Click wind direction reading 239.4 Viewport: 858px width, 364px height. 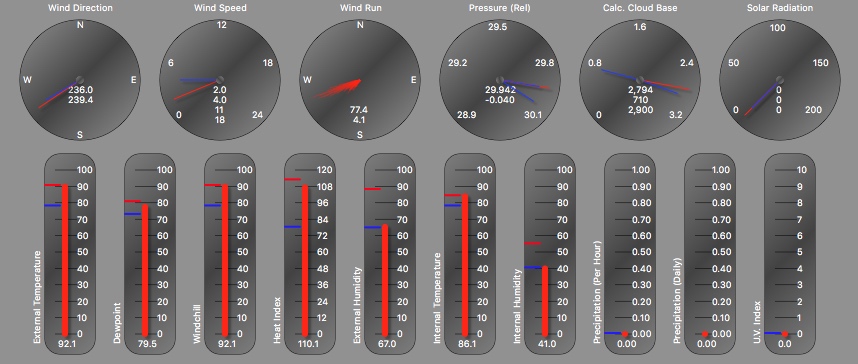(x=80, y=100)
